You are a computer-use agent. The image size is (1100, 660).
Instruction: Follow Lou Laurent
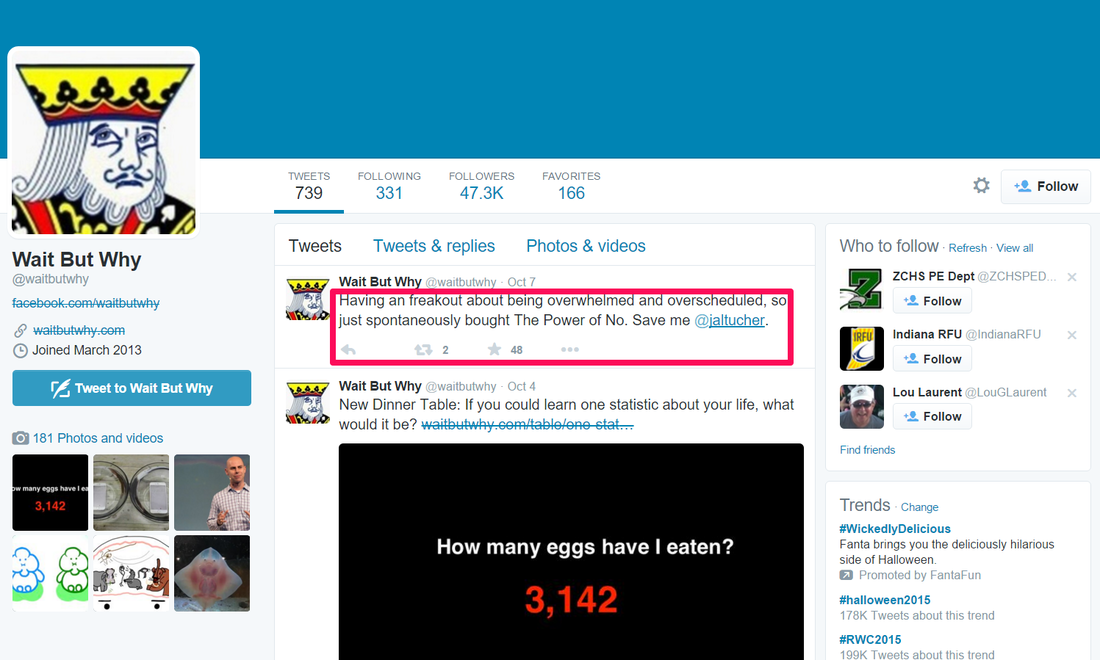coord(932,417)
